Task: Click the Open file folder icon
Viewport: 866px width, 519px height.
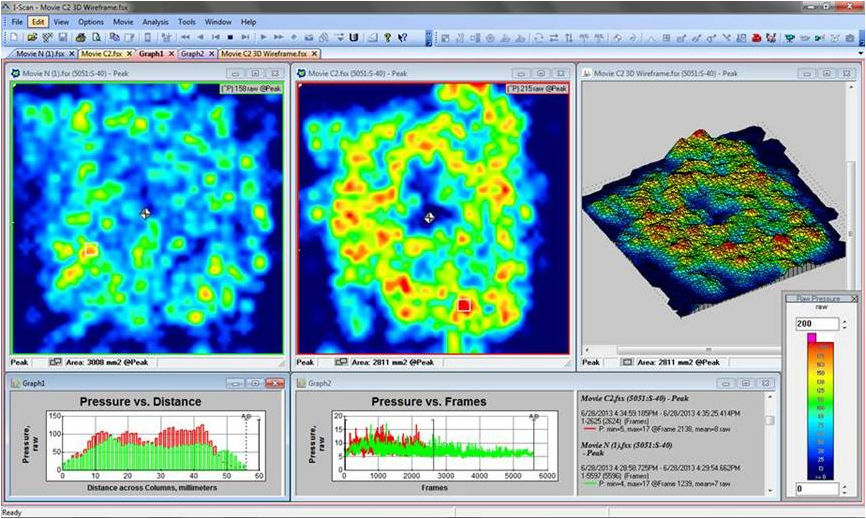Action: 32,37
